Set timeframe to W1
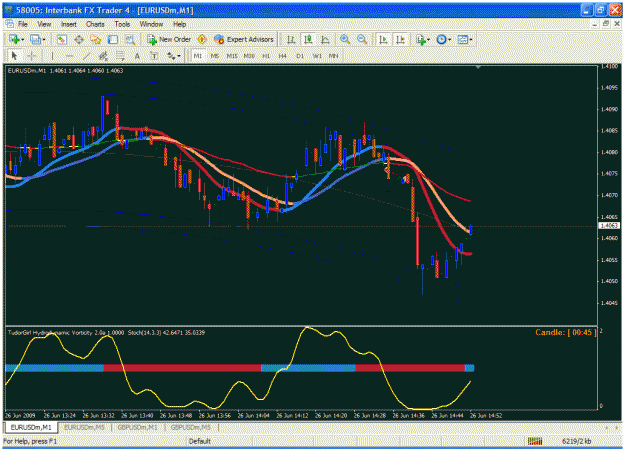The image size is (625, 449). point(317,56)
